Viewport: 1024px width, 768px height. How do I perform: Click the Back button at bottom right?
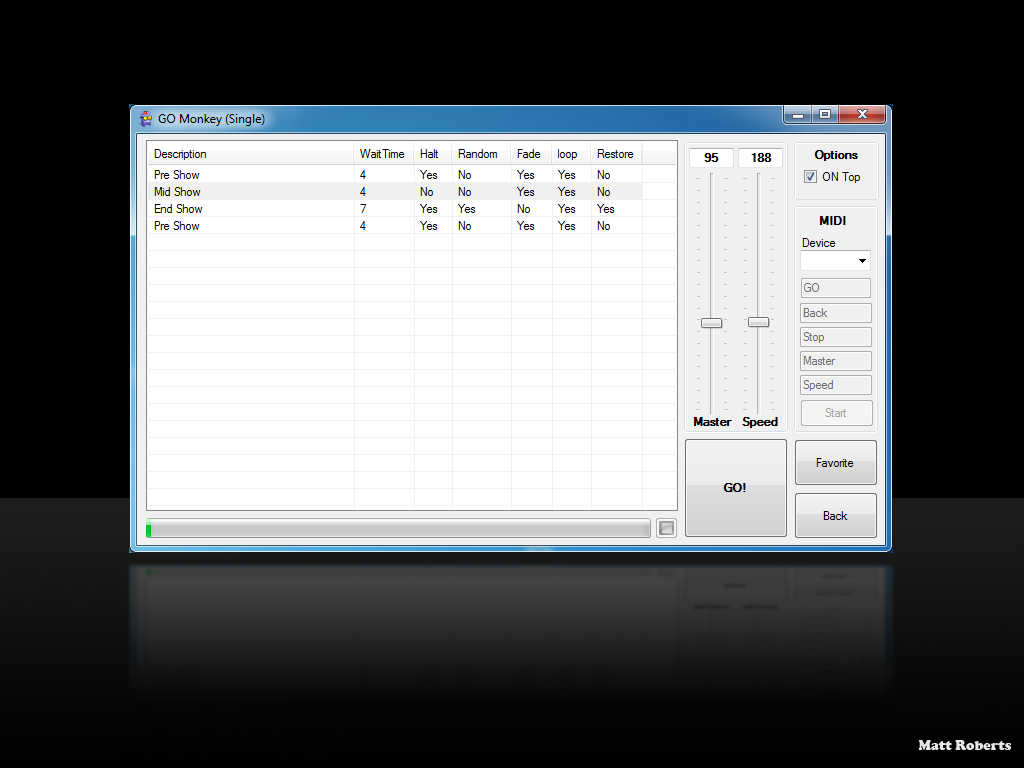point(835,516)
